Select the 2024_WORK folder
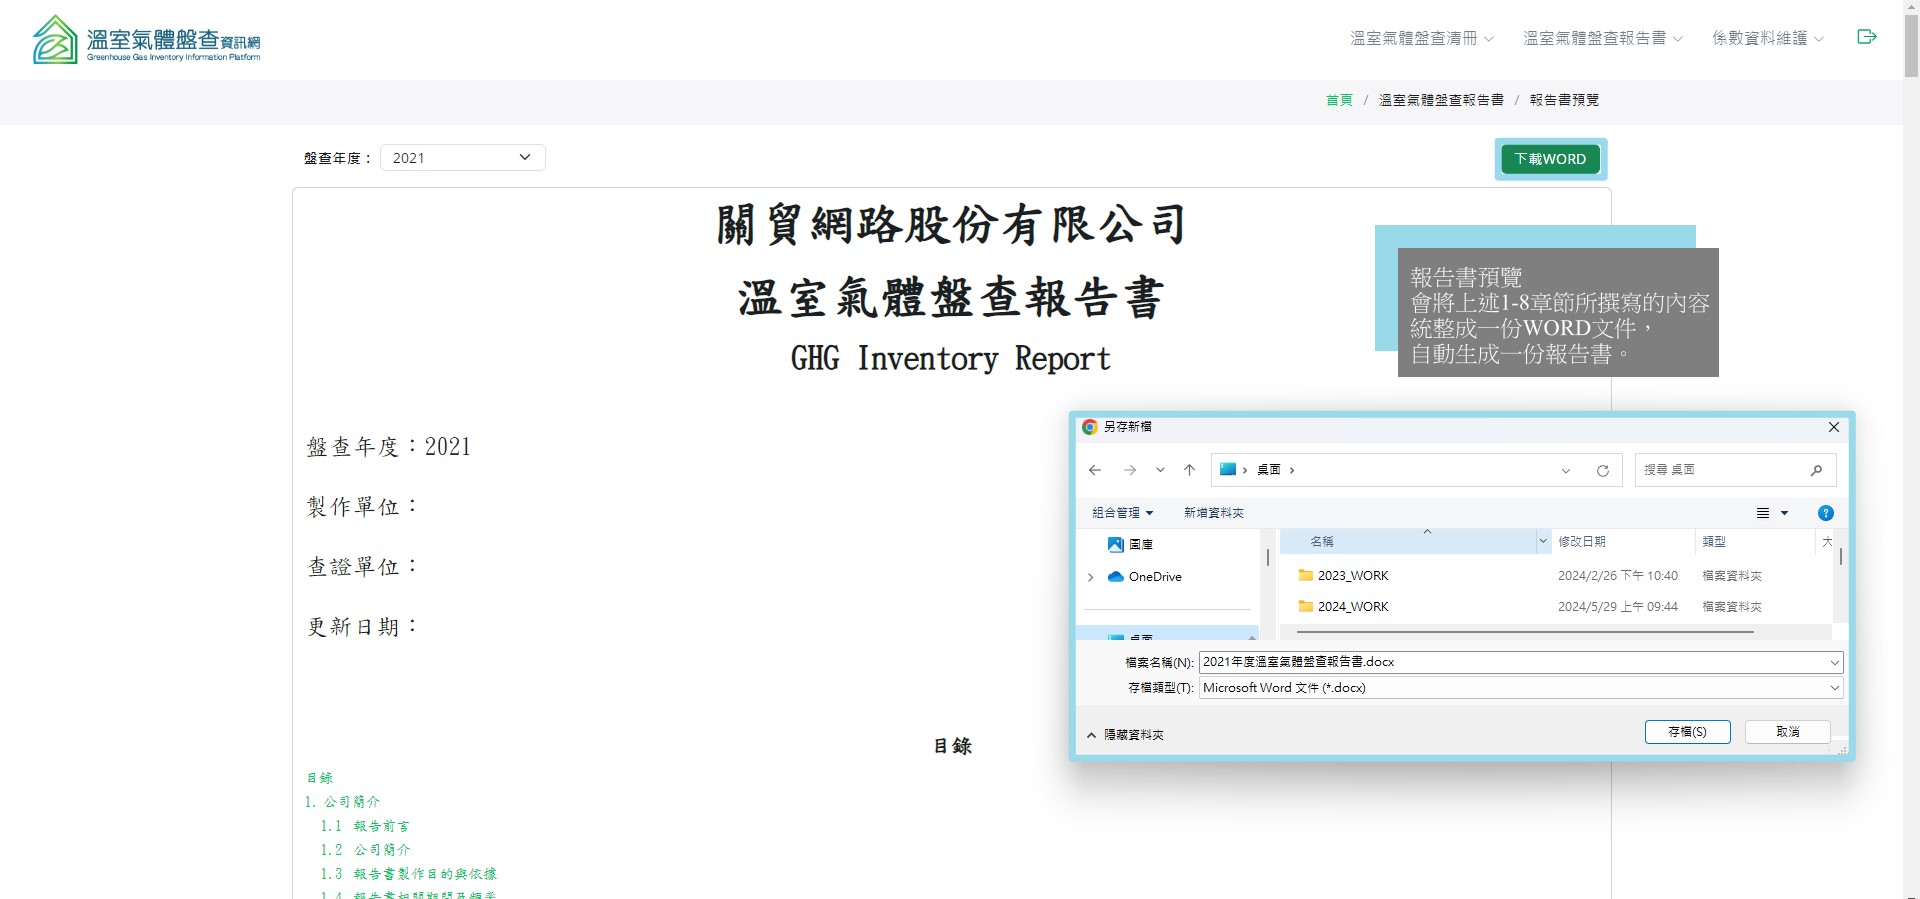 pyautogui.click(x=1352, y=607)
